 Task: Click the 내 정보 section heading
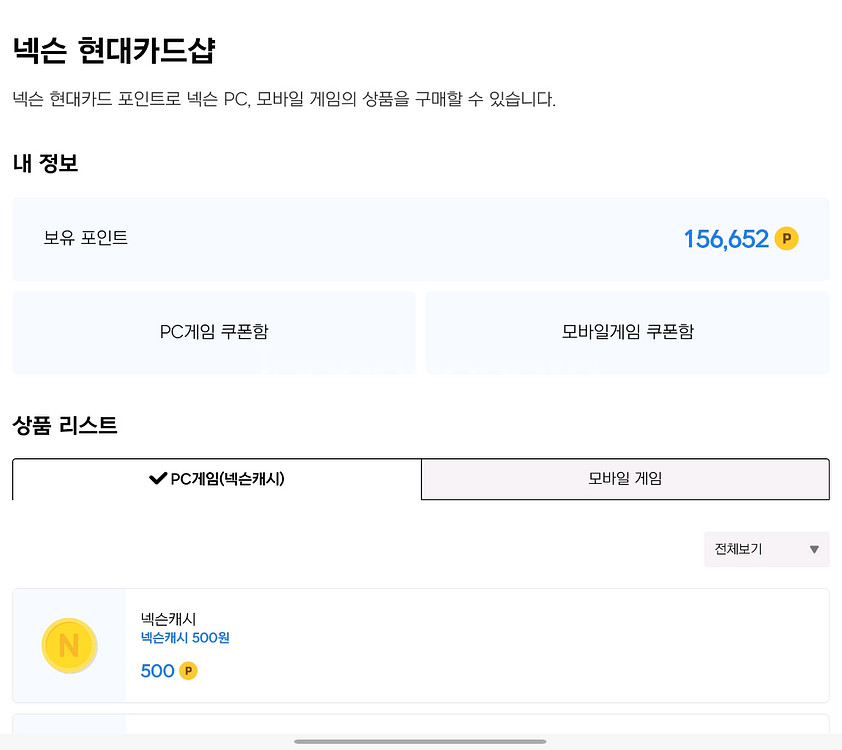click(x=45, y=163)
